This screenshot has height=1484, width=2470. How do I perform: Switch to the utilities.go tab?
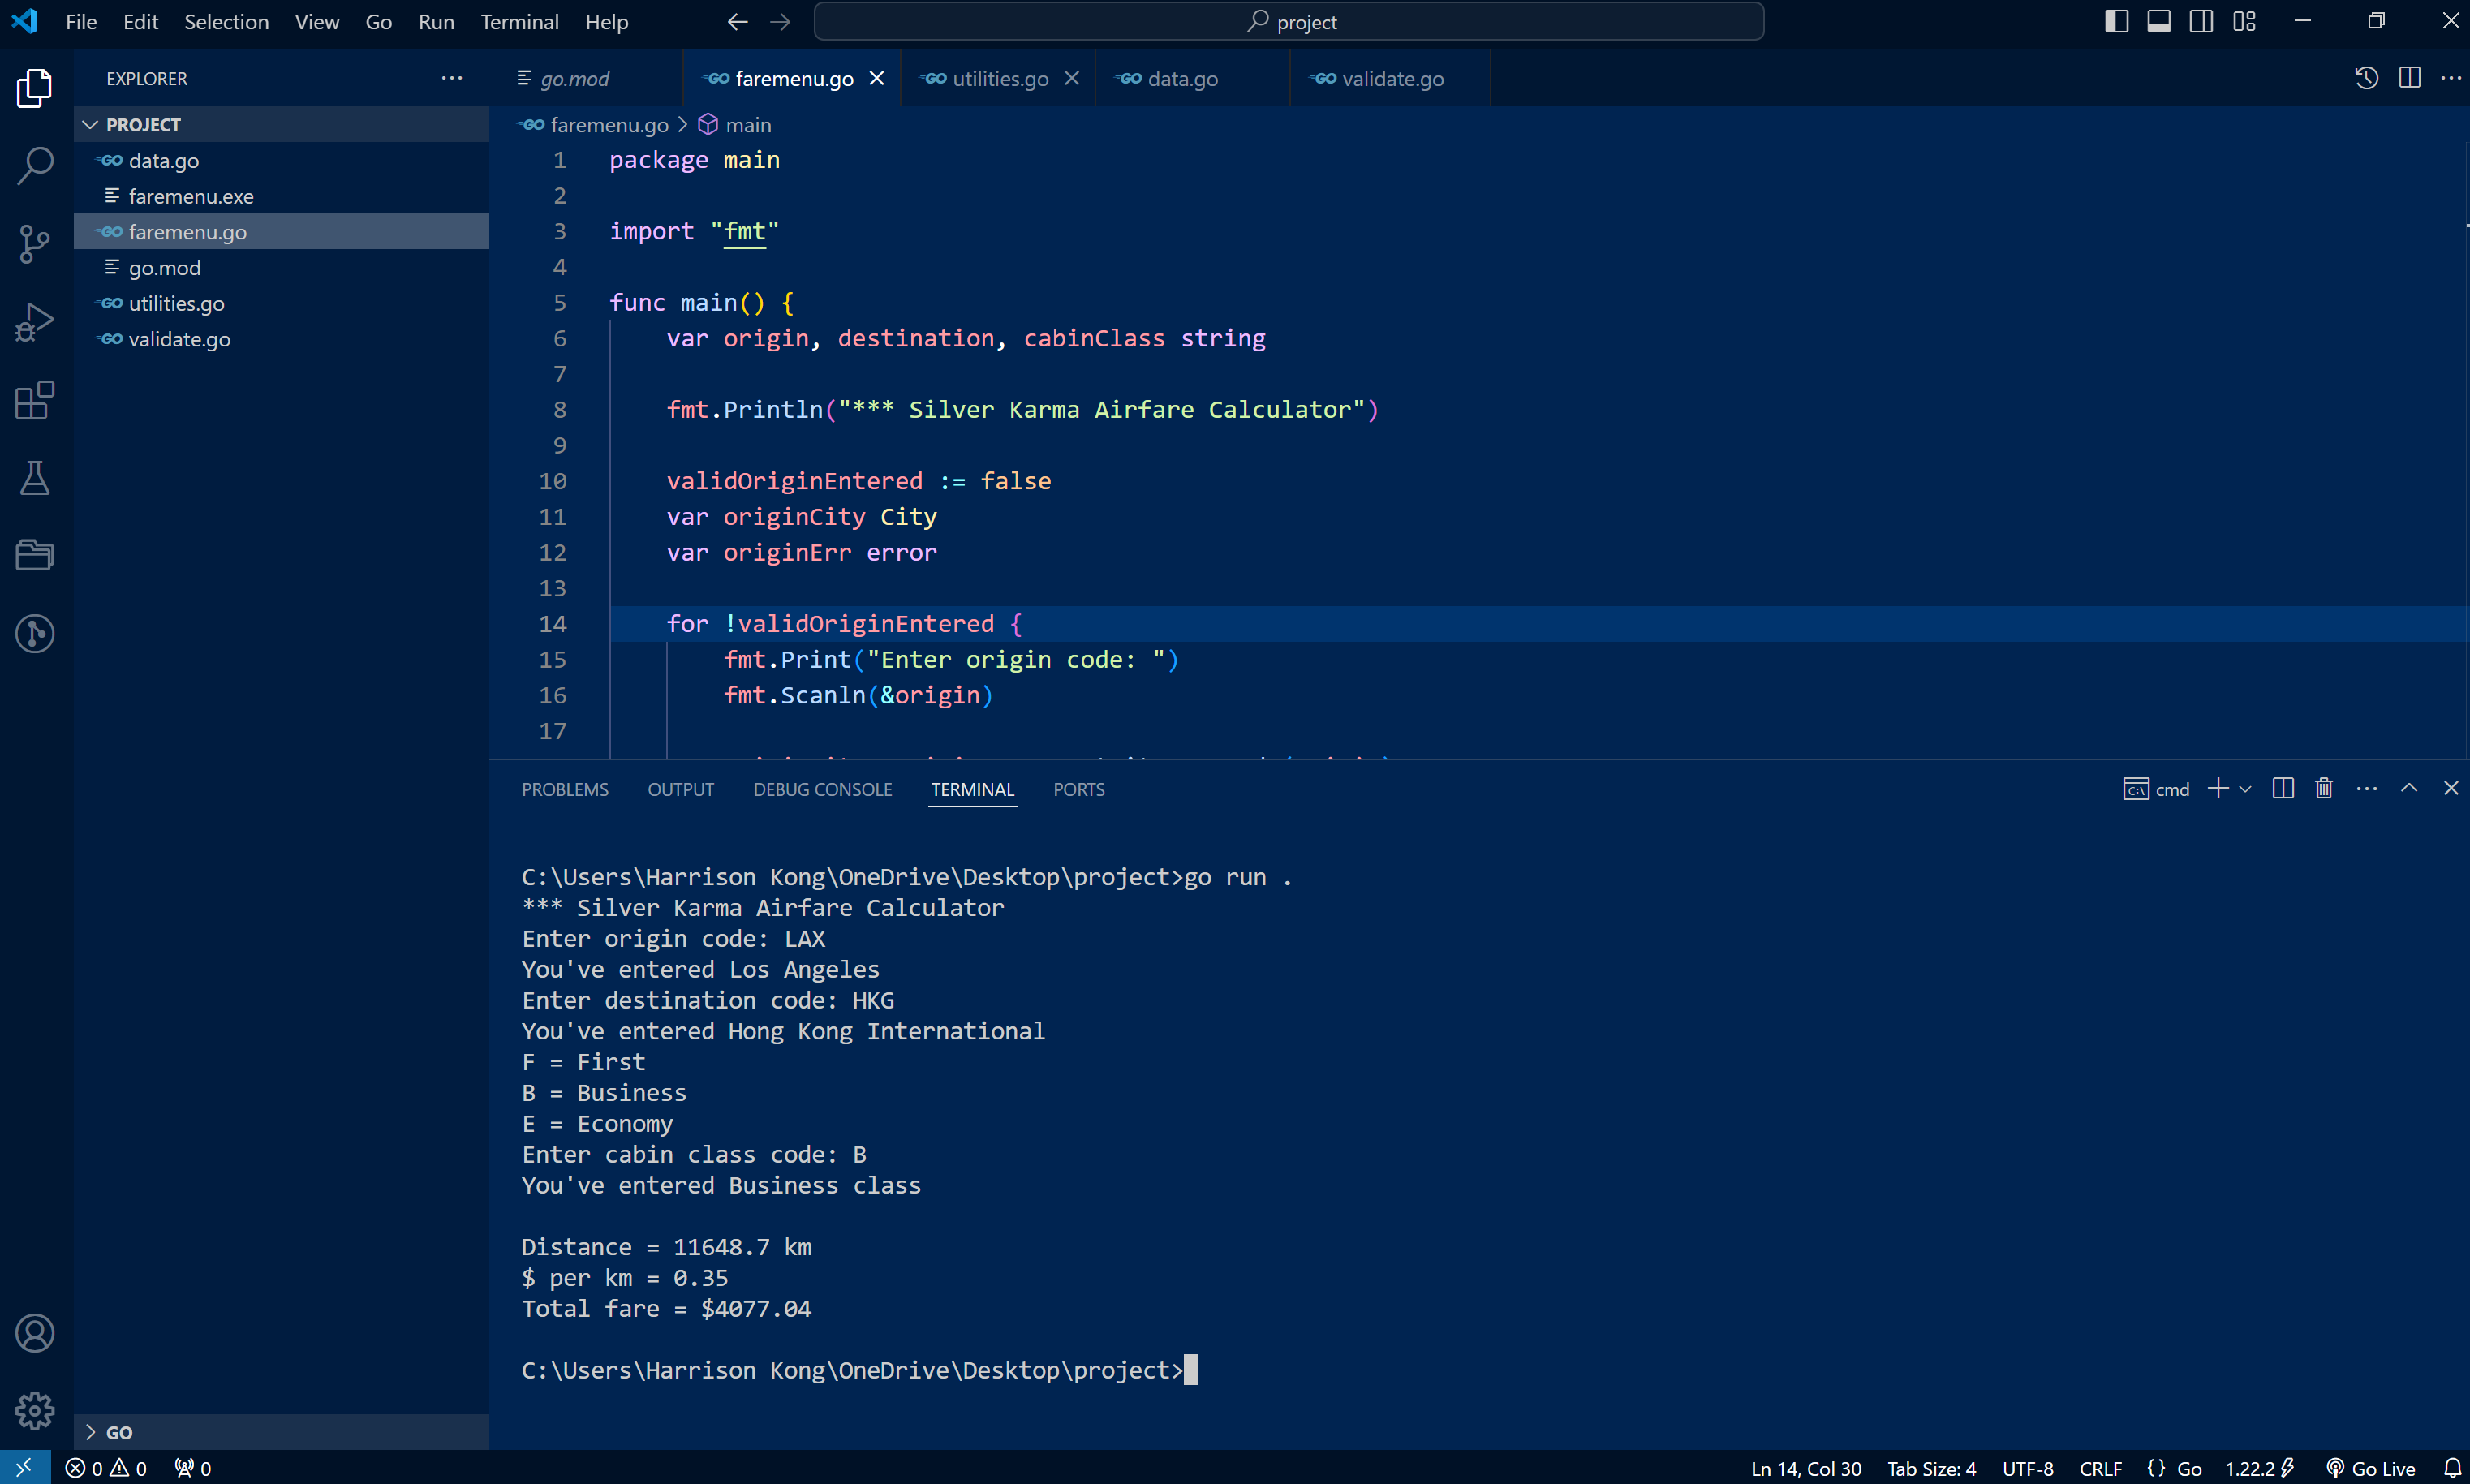(x=998, y=78)
